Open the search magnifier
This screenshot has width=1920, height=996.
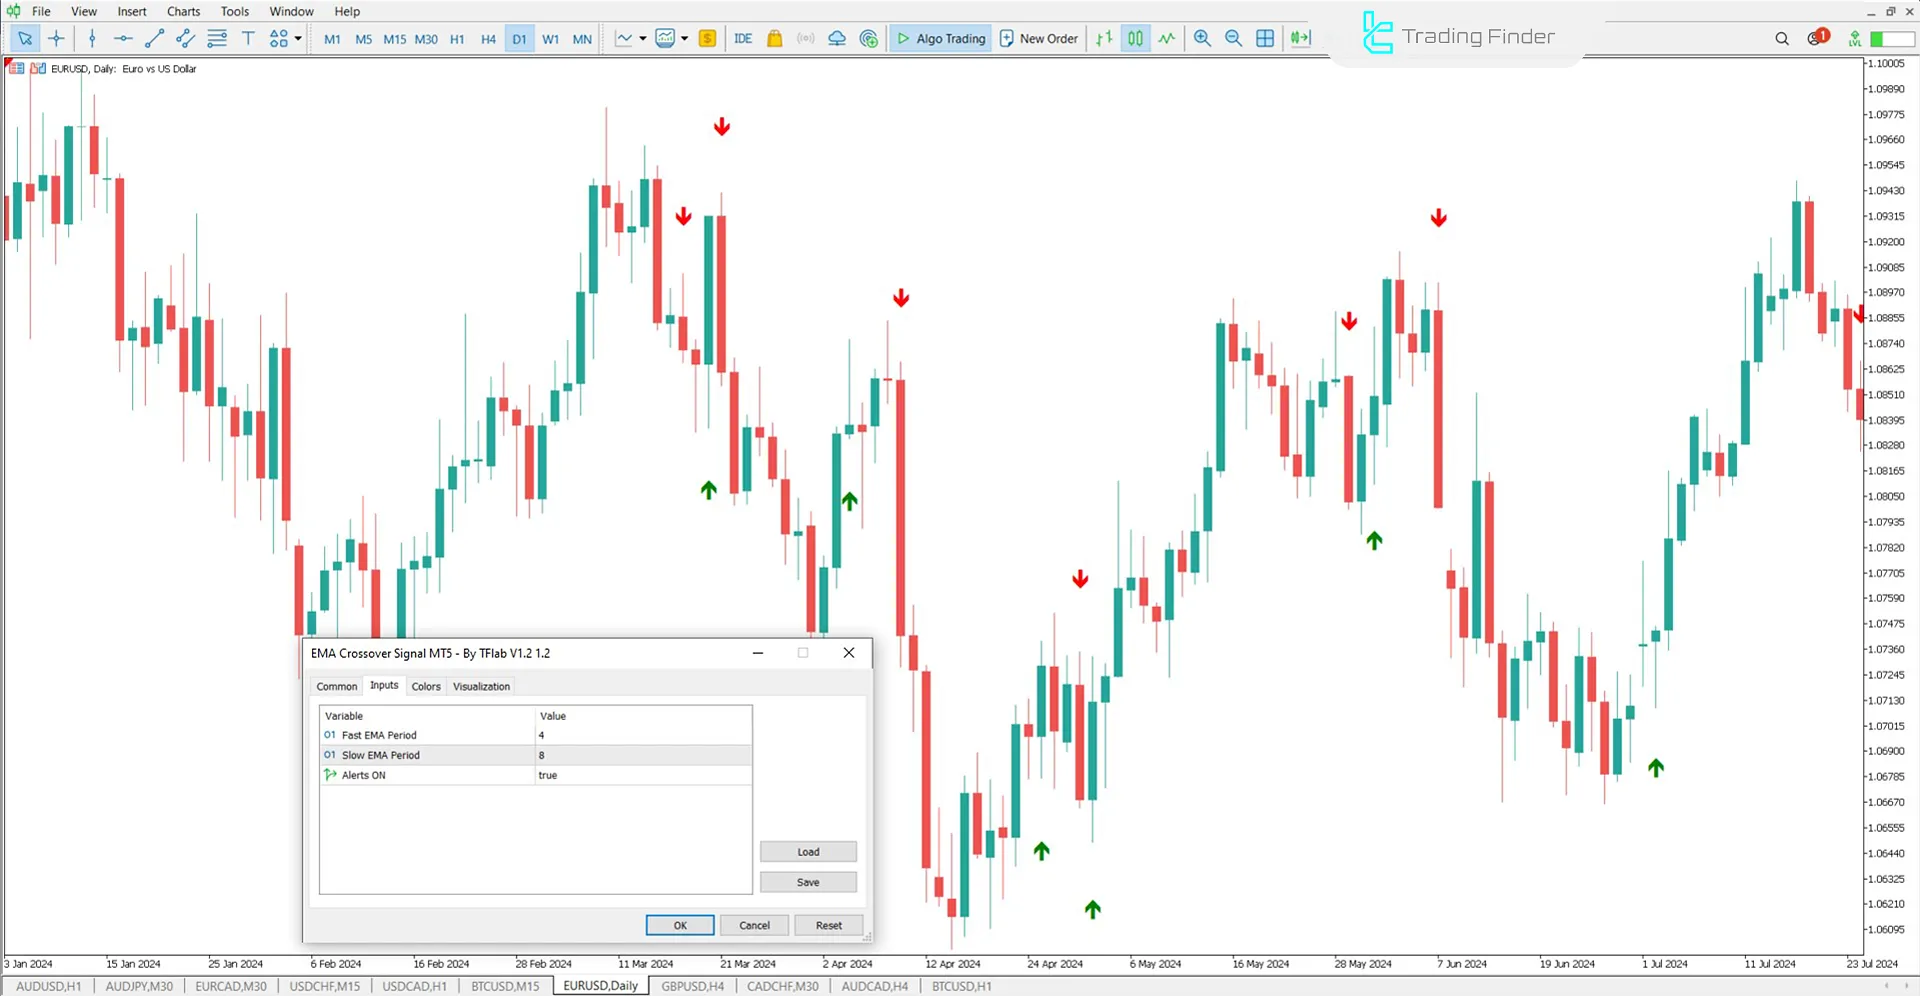click(1782, 38)
